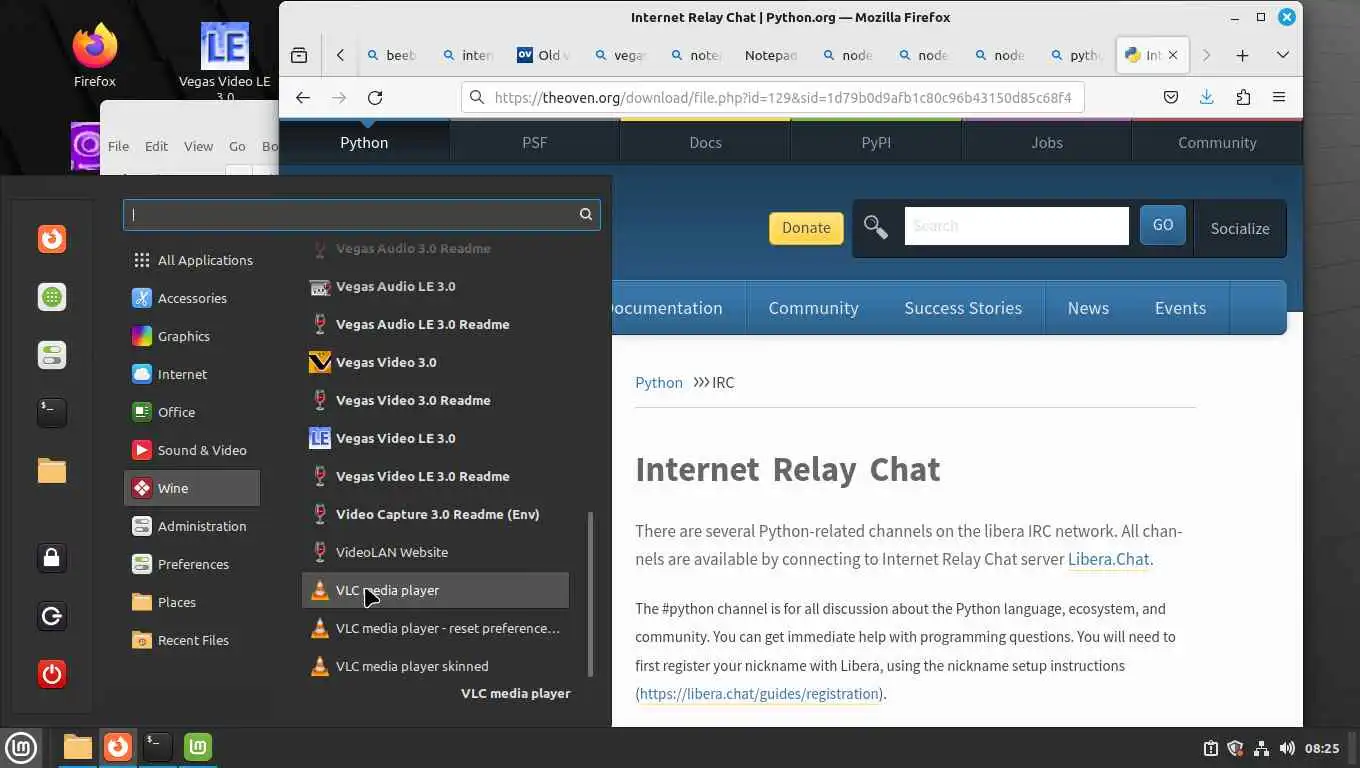Image resolution: width=1360 pixels, height=768 pixels.
Task: Follow the Libera.Chat link
Action: (1109, 559)
